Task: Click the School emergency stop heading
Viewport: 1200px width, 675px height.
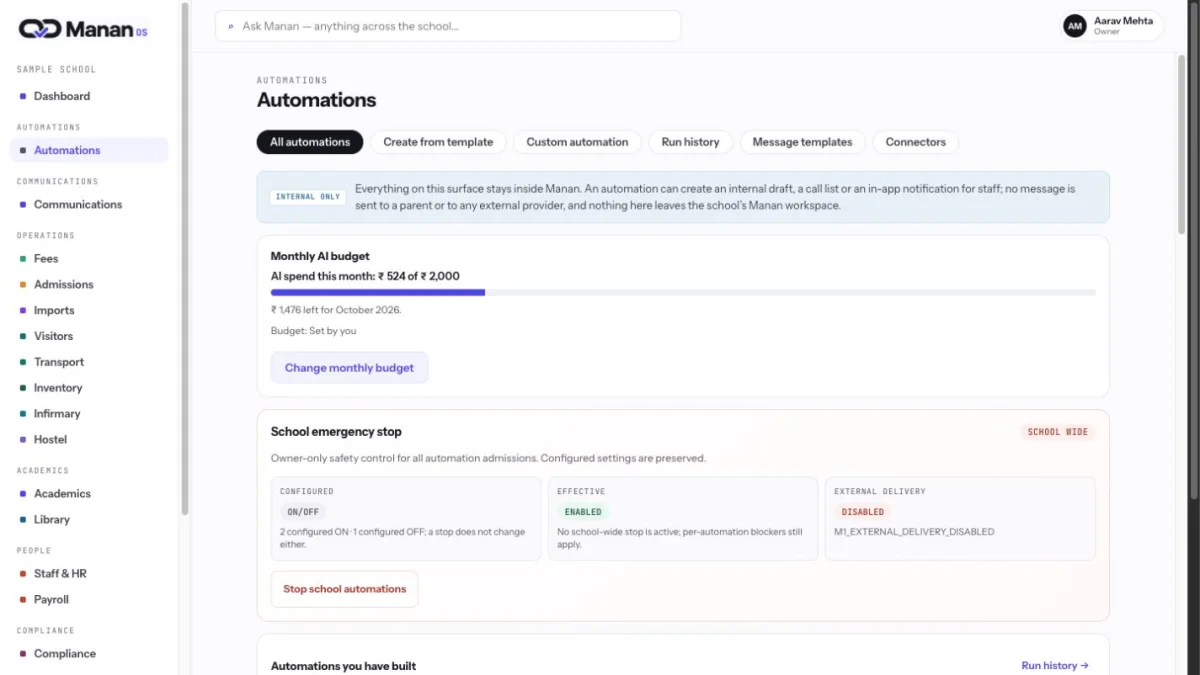Action: 336,432
